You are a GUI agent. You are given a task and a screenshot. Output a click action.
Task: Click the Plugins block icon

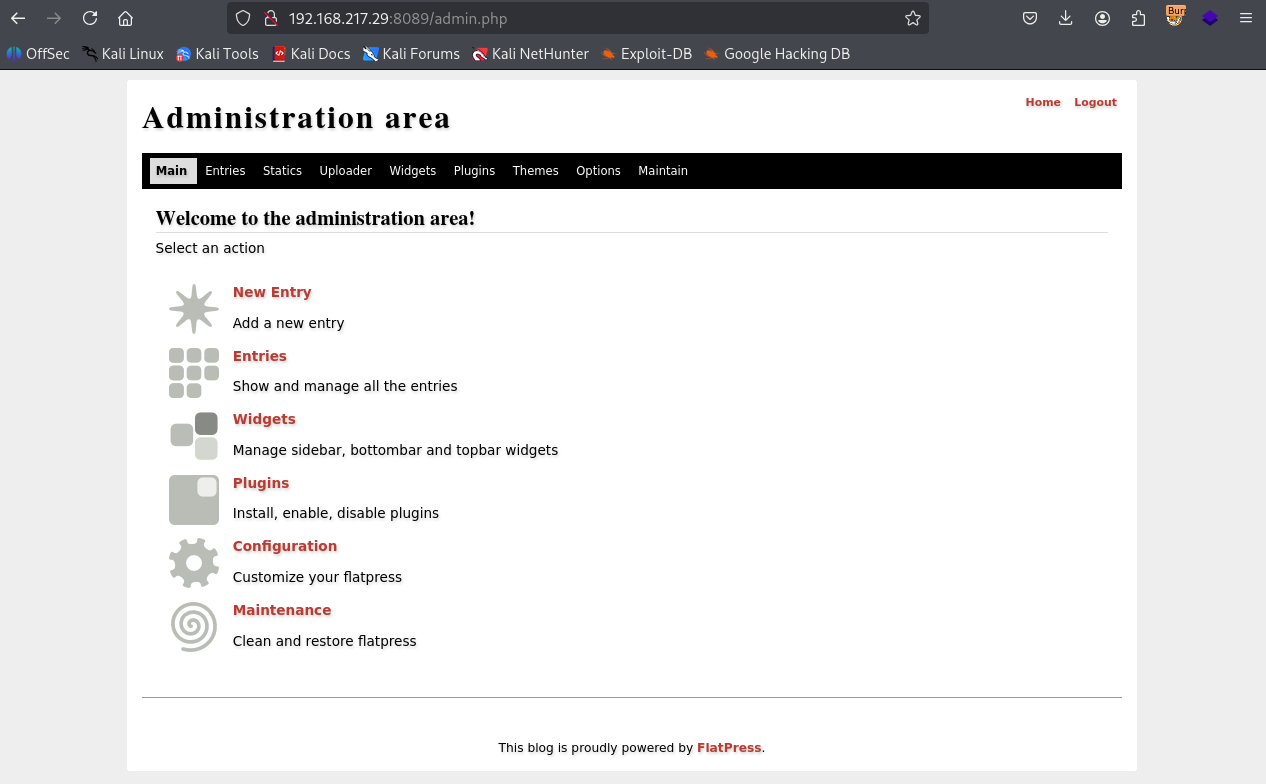(193, 500)
